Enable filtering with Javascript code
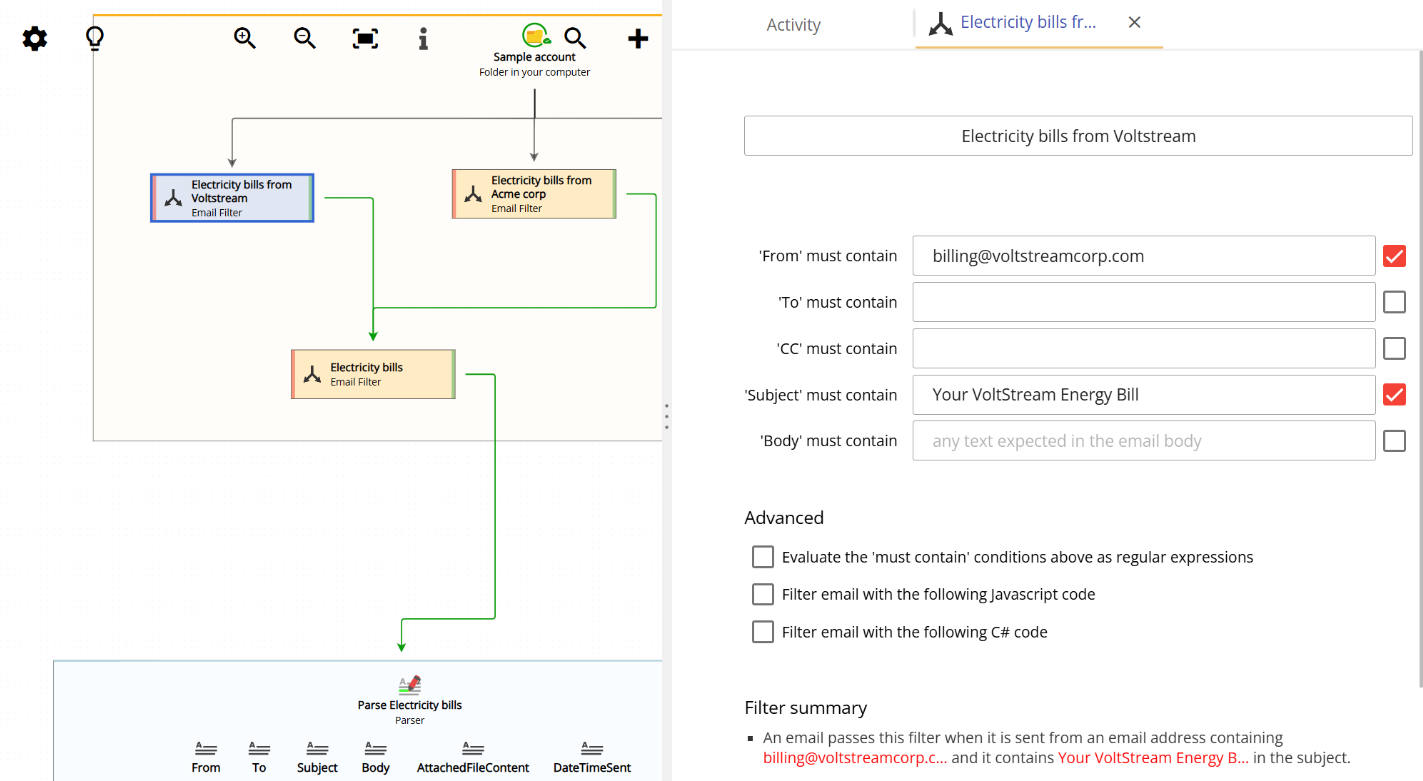Viewport: 1423px width, 781px height. pos(763,593)
